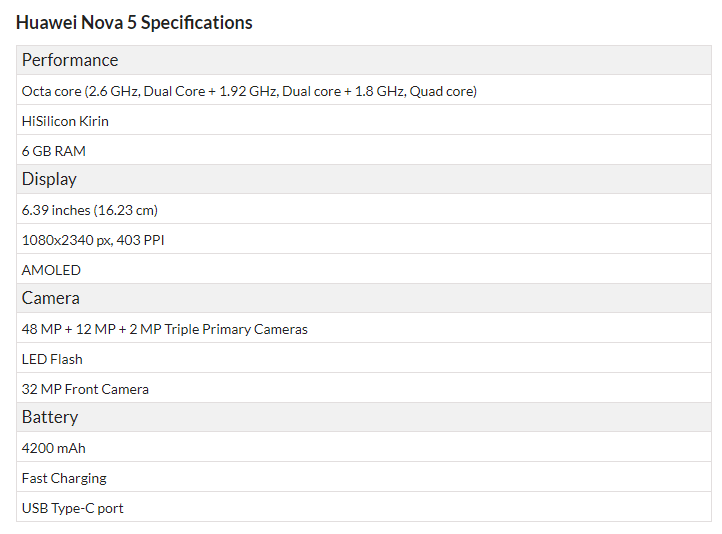Click the Huawei Nova 5 Specifications heading
This screenshot has height=534, width=722.
(x=134, y=23)
